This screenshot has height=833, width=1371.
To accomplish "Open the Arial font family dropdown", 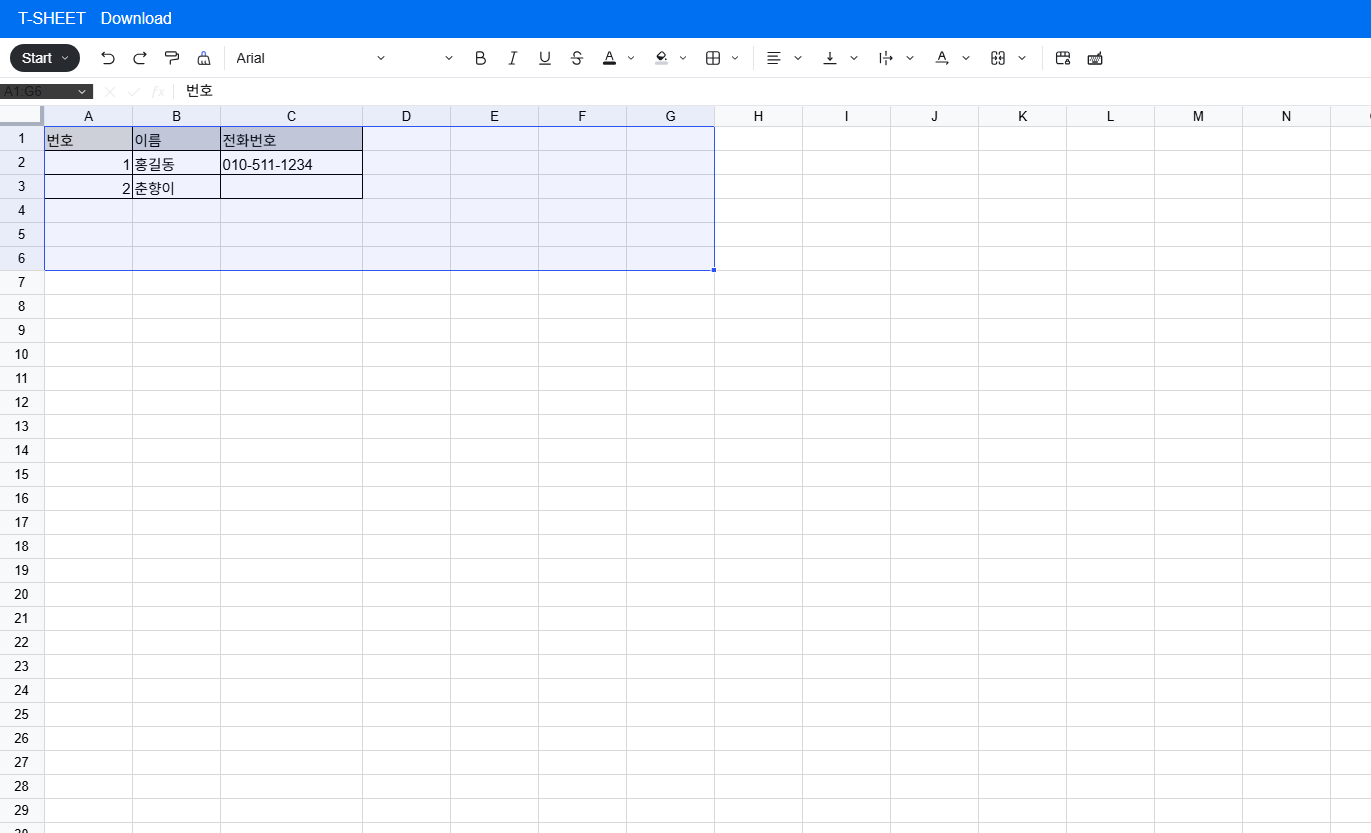I will tap(310, 58).
